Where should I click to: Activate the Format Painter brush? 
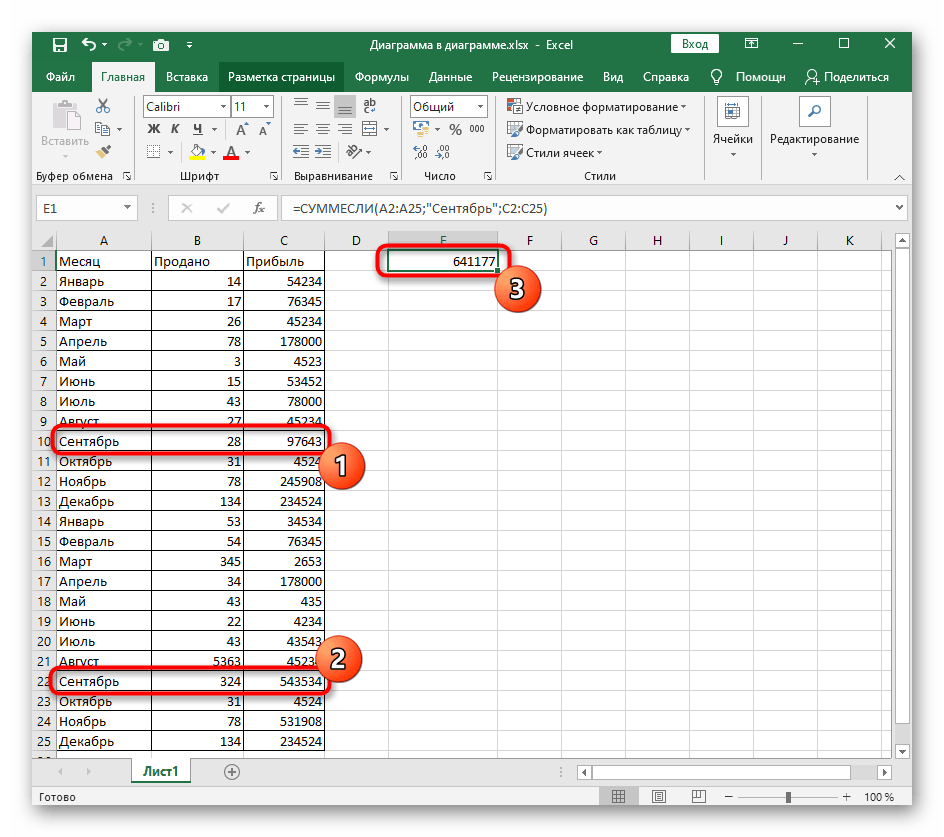point(104,151)
